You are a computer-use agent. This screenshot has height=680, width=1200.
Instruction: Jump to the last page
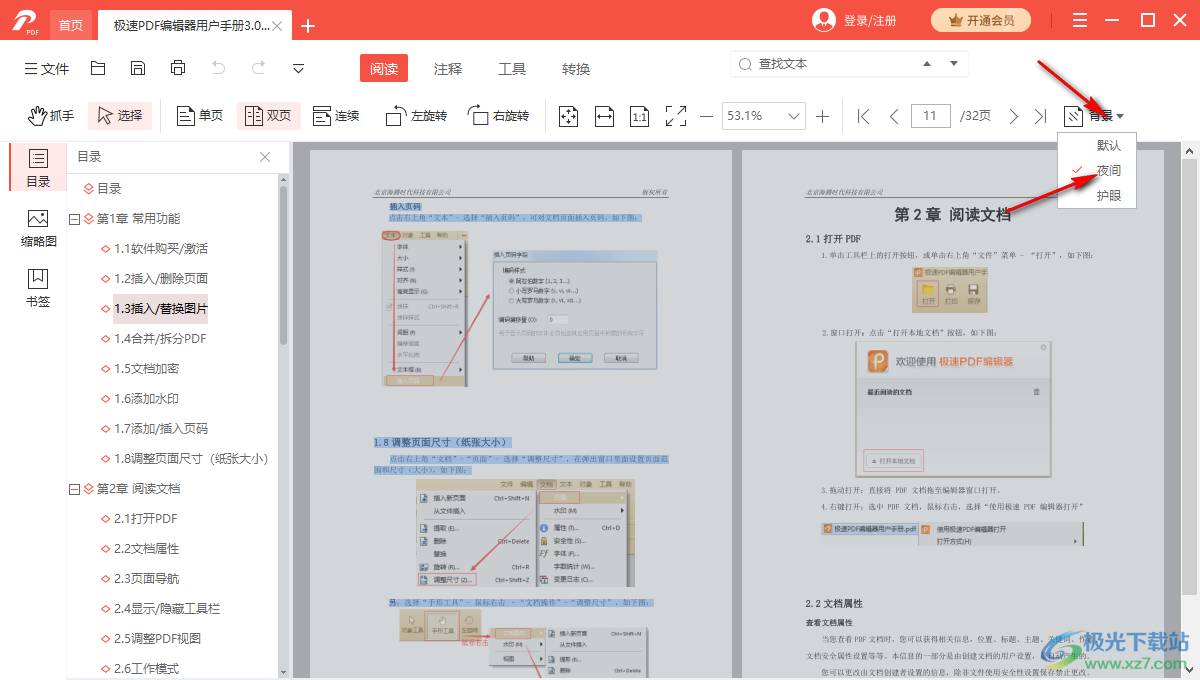pyautogui.click(x=1041, y=116)
